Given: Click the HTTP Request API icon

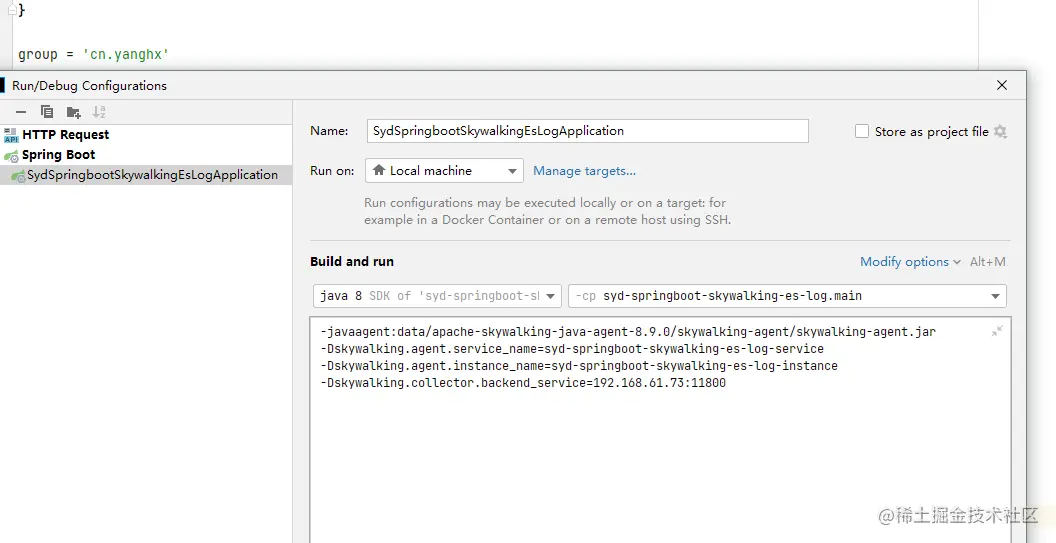Looking at the screenshot, I should [x=11, y=135].
